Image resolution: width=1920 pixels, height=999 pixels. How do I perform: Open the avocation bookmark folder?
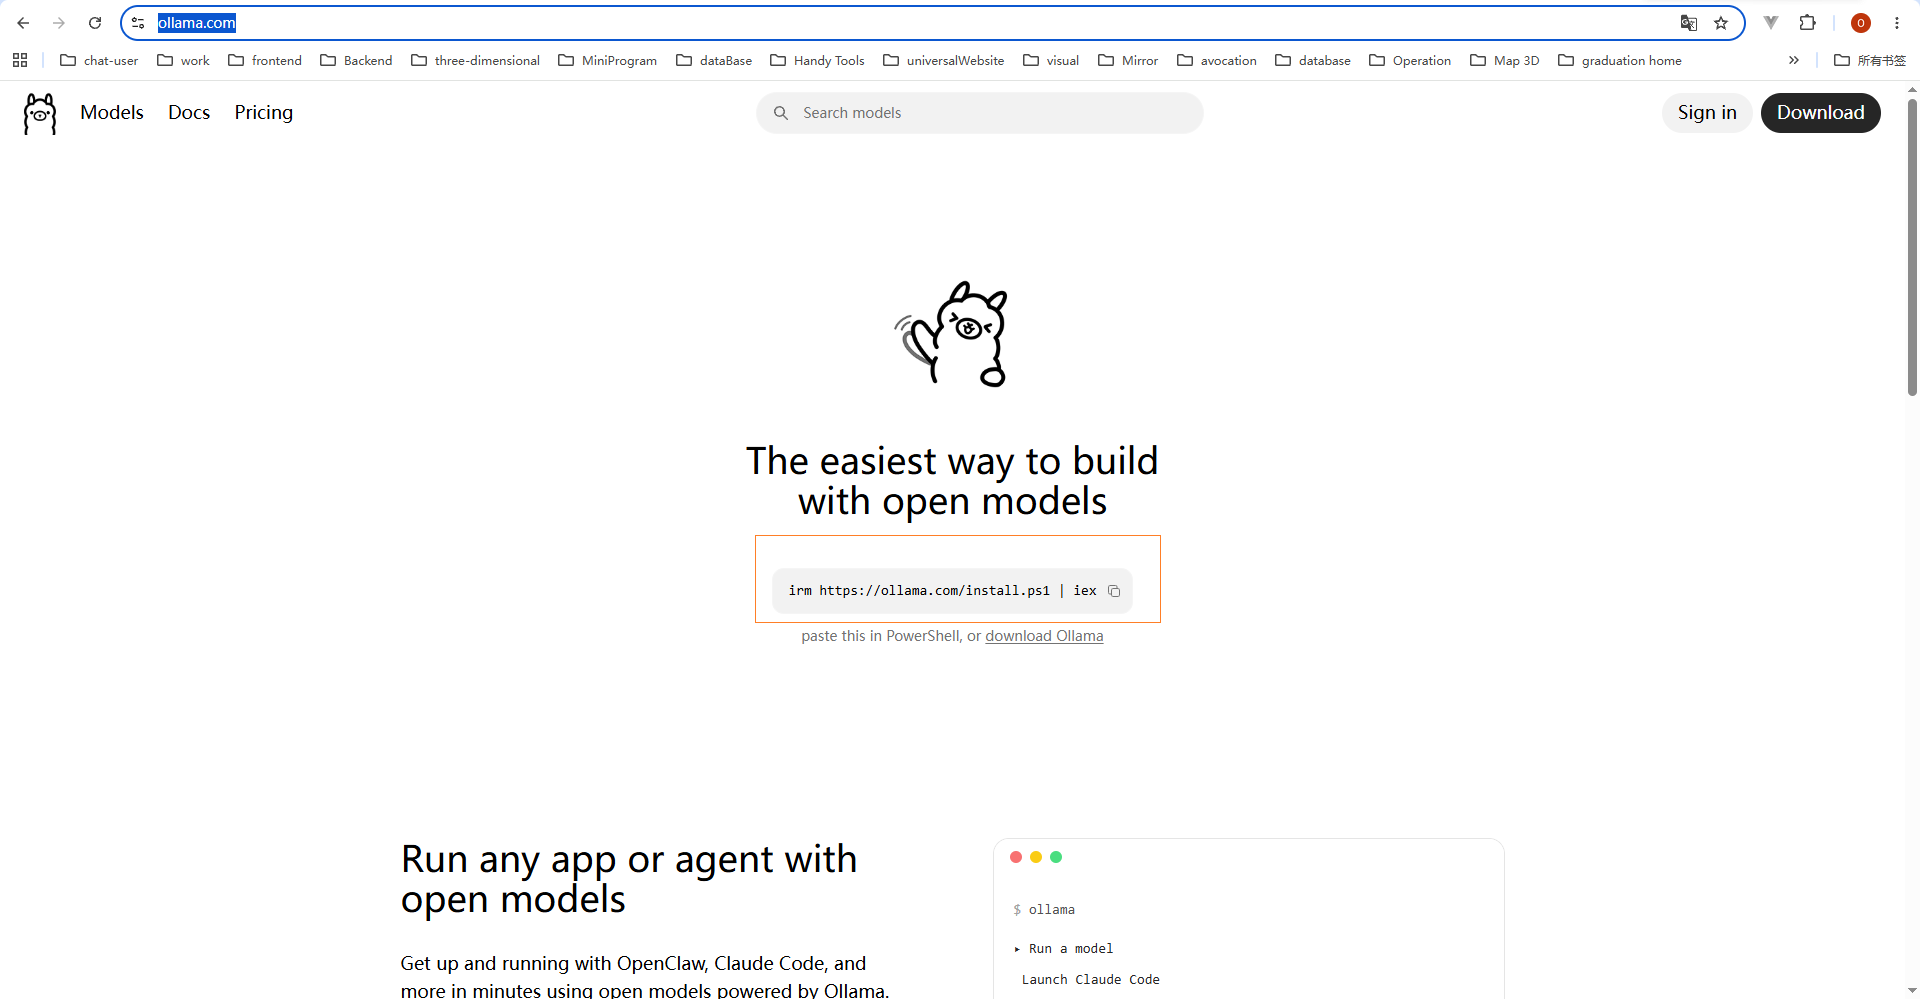pyautogui.click(x=1217, y=60)
